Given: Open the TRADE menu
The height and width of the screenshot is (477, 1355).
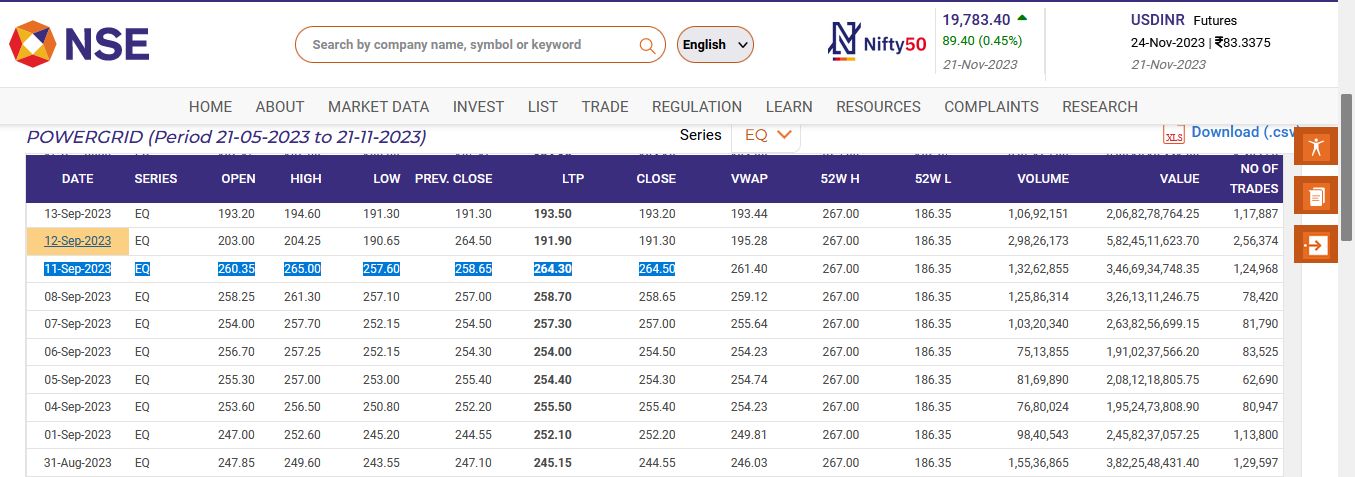Looking at the screenshot, I should (605, 106).
